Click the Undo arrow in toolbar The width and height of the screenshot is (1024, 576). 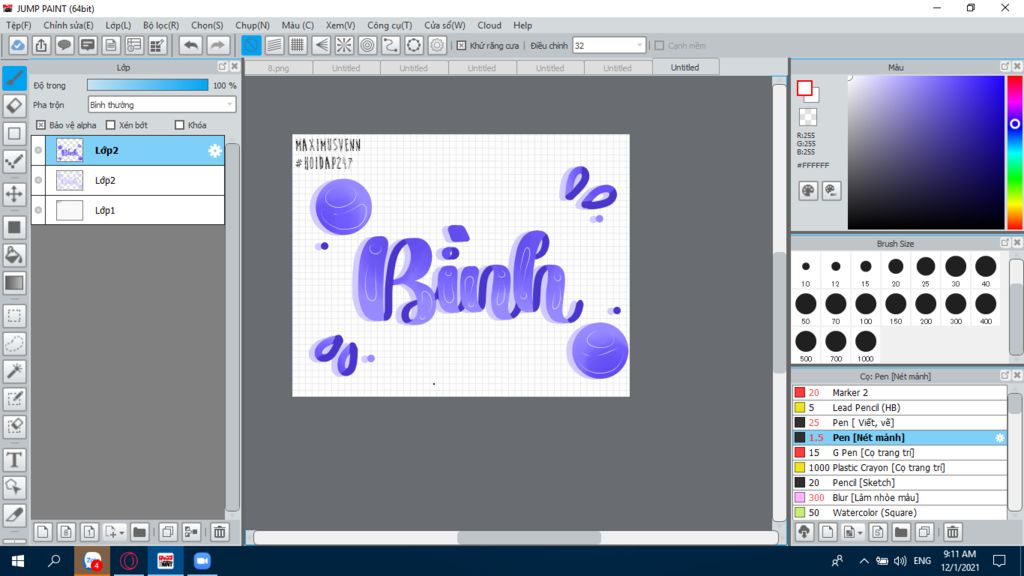tap(191, 45)
